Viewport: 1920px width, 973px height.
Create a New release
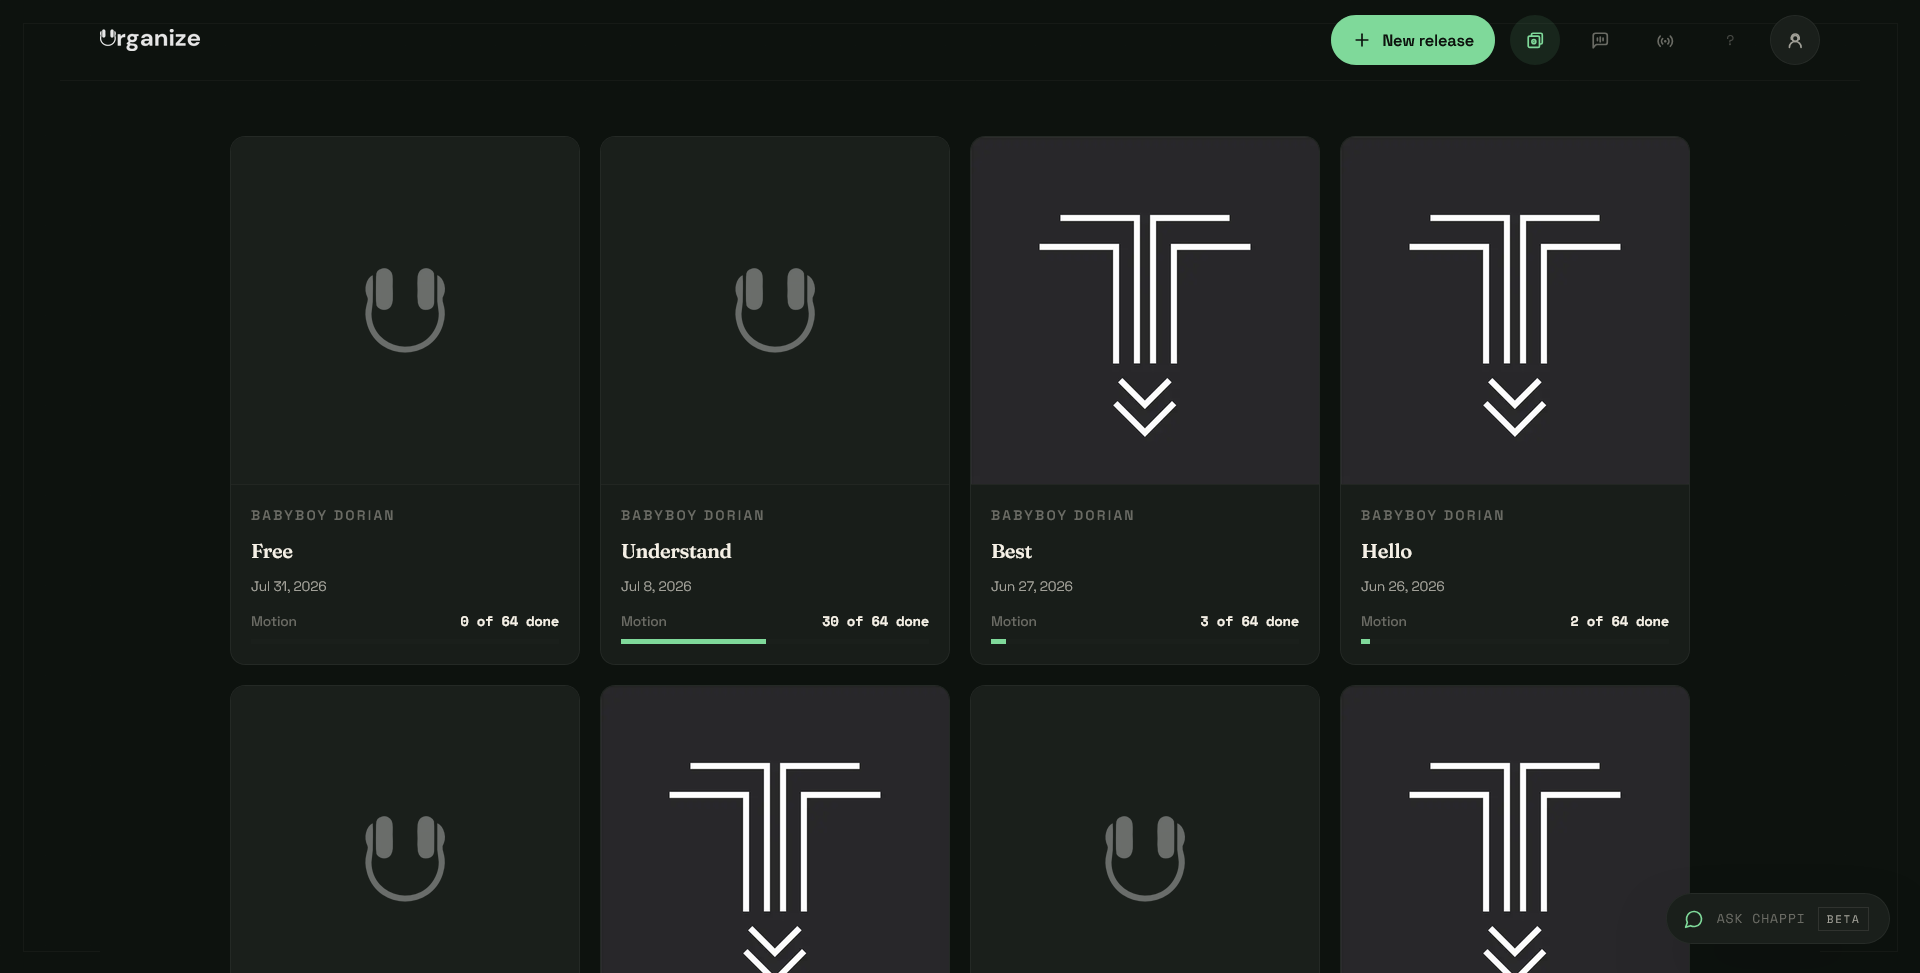[x=1412, y=40]
